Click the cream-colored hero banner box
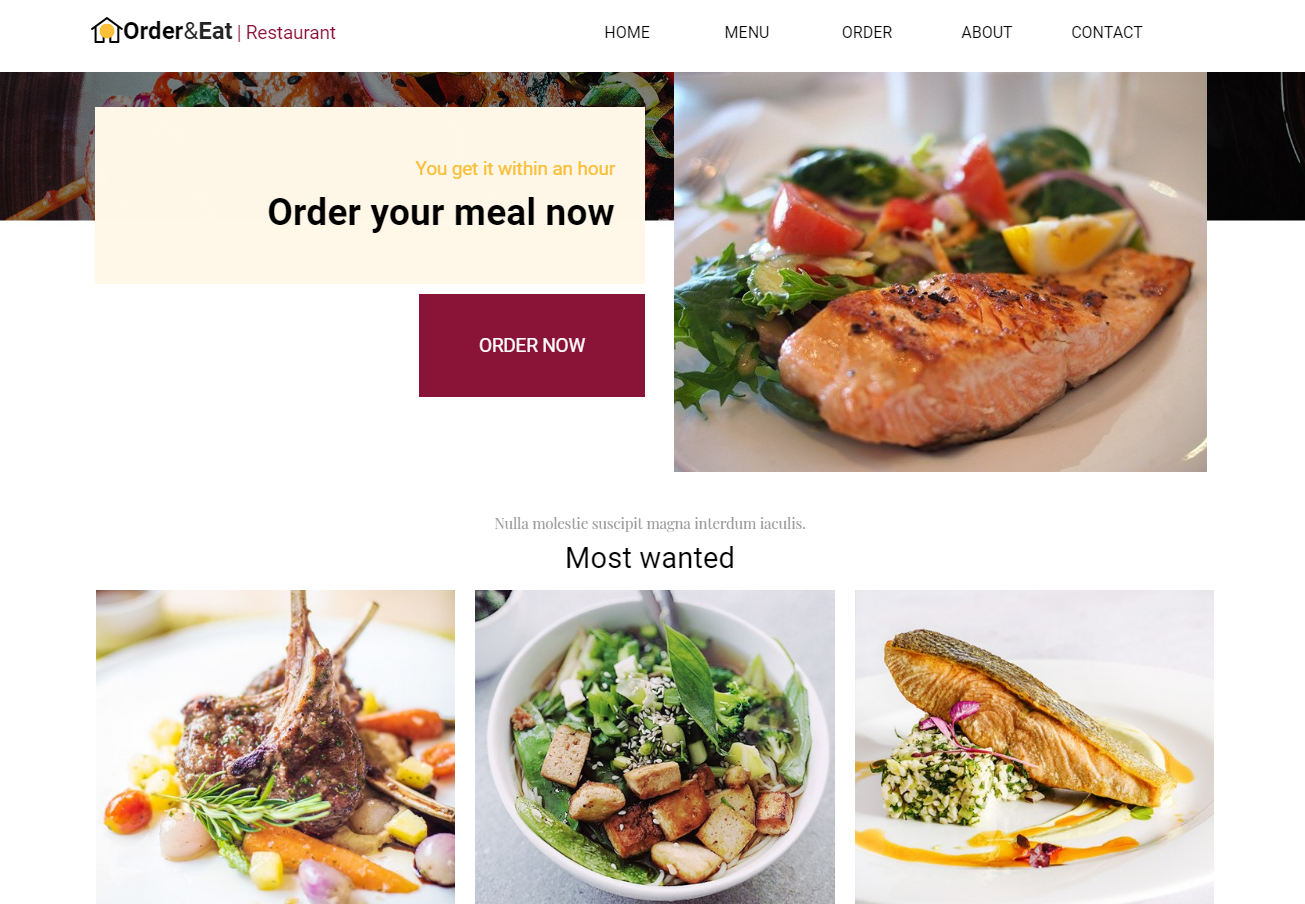This screenshot has height=904, width=1305. click(370, 195)
